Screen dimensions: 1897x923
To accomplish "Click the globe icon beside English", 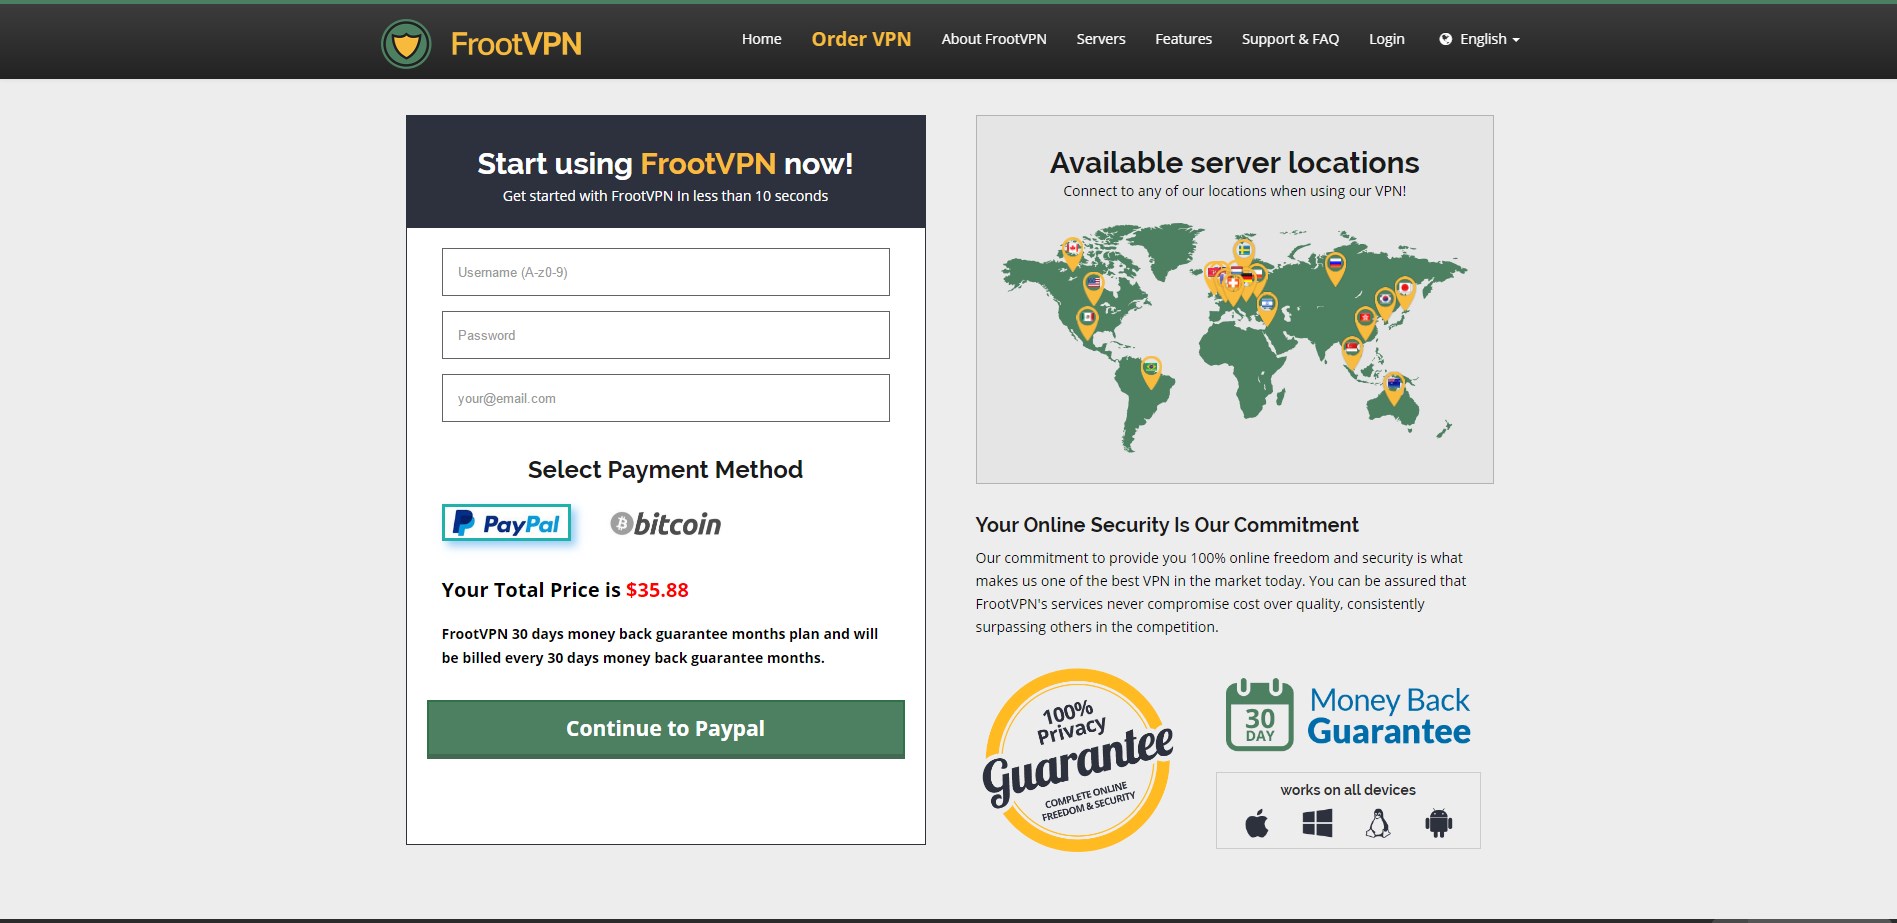I will coord(1445,39).
